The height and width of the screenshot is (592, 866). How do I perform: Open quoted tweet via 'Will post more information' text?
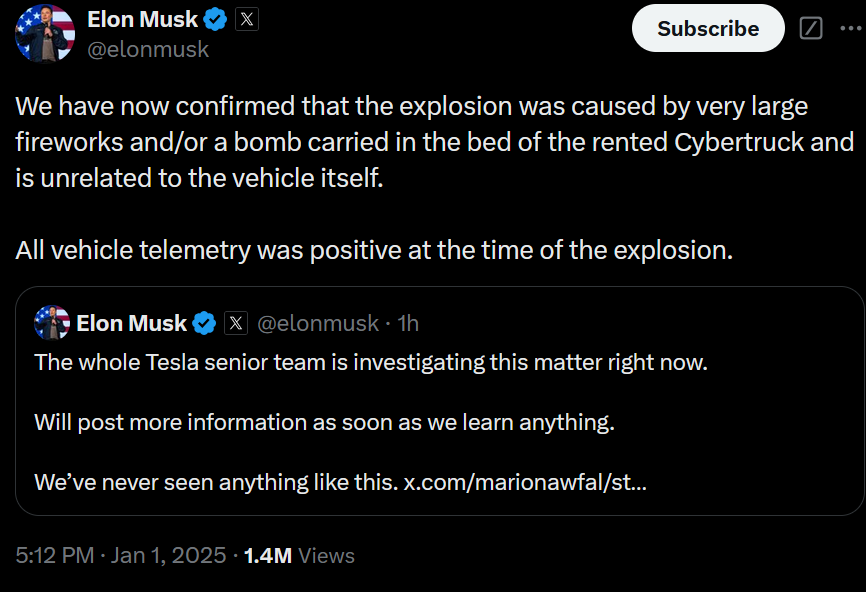pyautogui.click(x=324, y=422)
